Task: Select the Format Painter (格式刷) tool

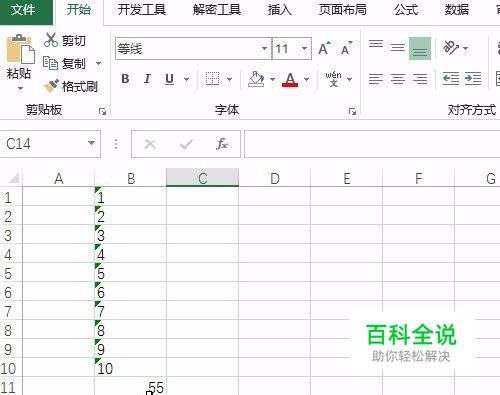Action: click(71, 86)
